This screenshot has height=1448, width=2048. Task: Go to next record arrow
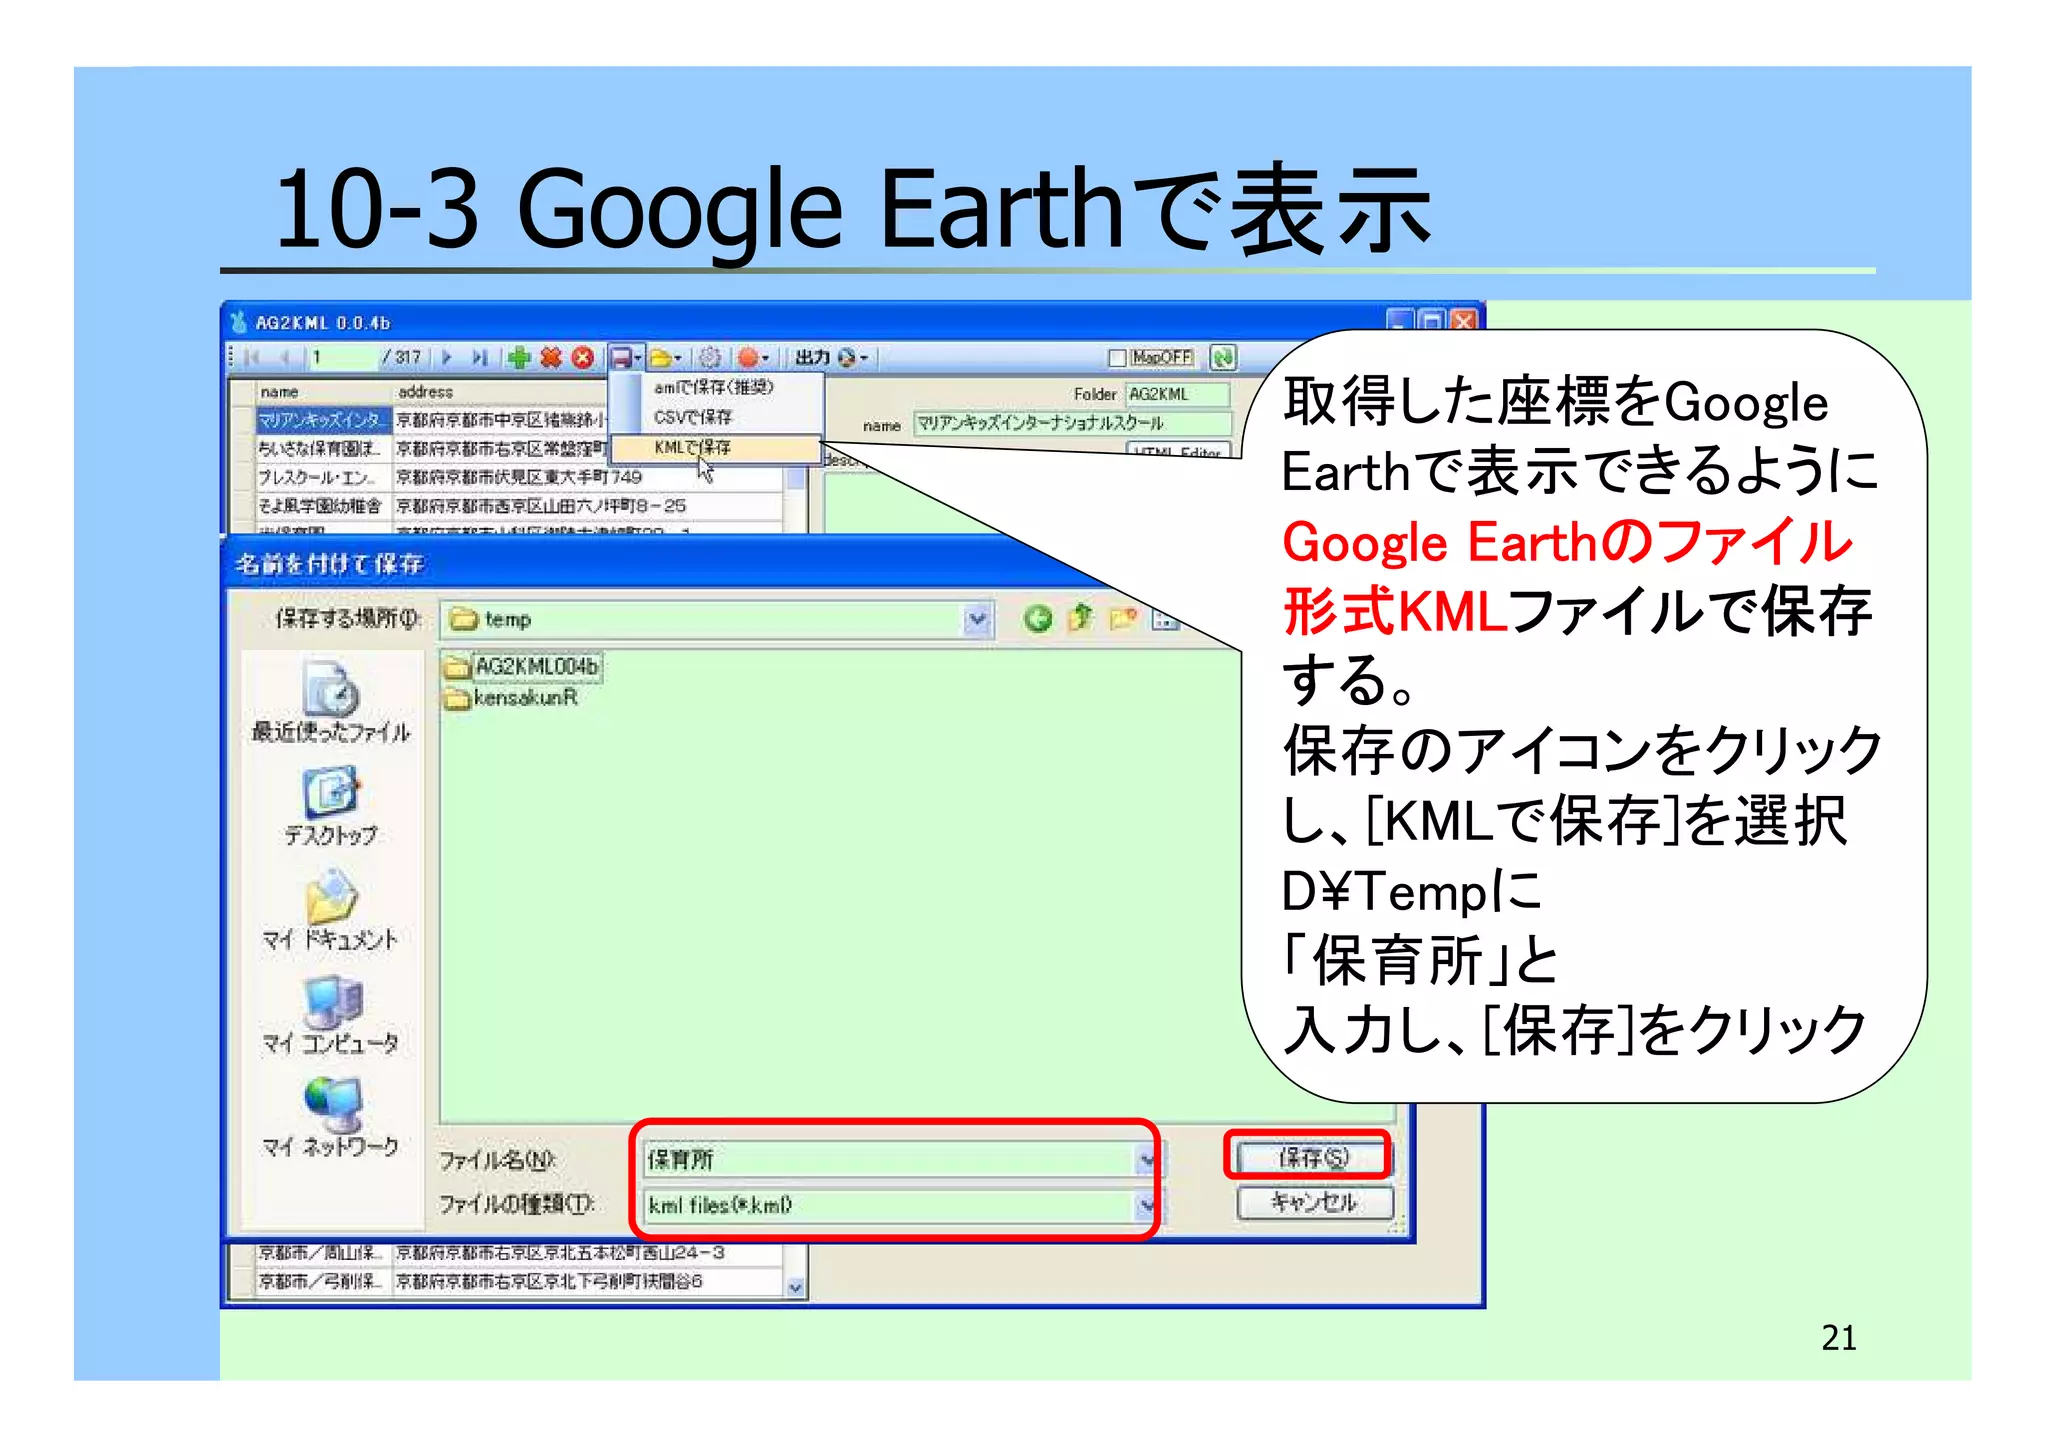[446, 357]
